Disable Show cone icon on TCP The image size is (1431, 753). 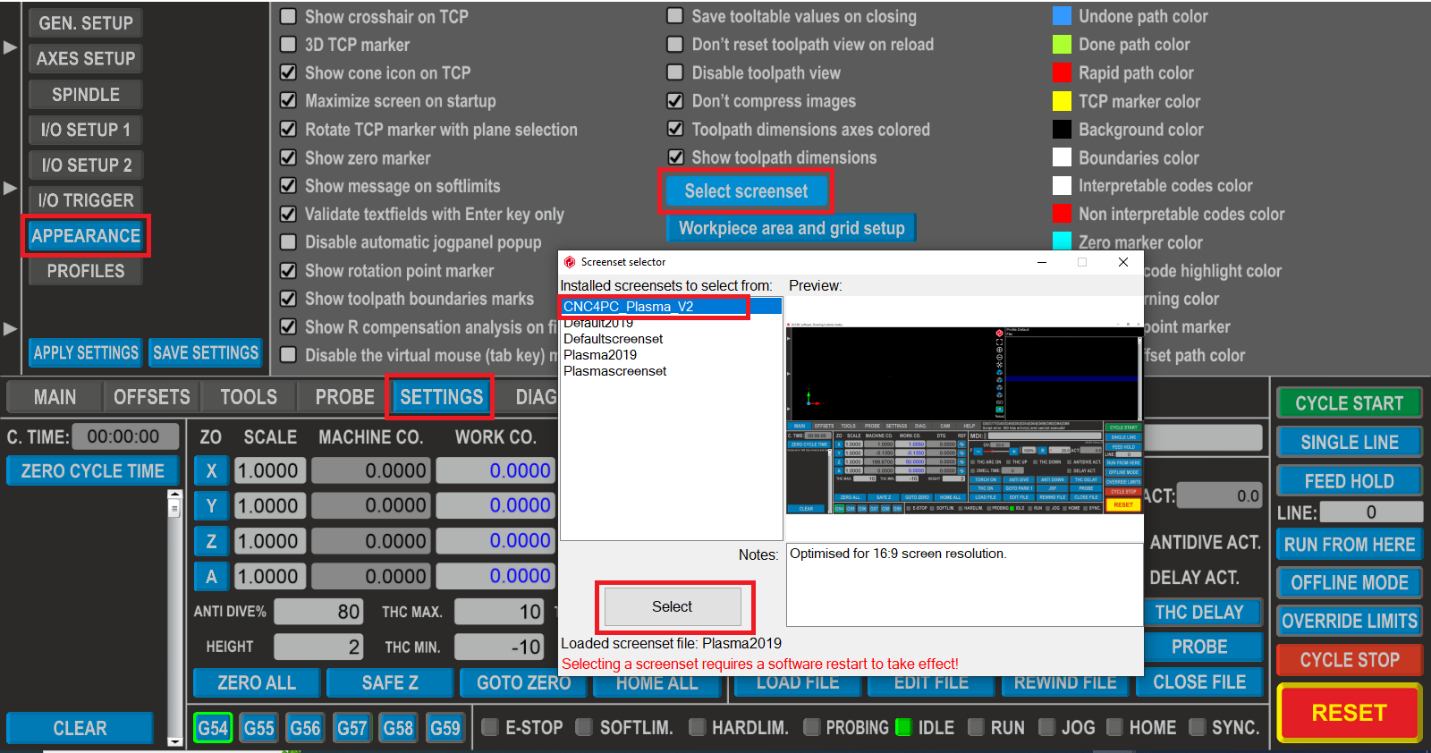click(288, 72)
